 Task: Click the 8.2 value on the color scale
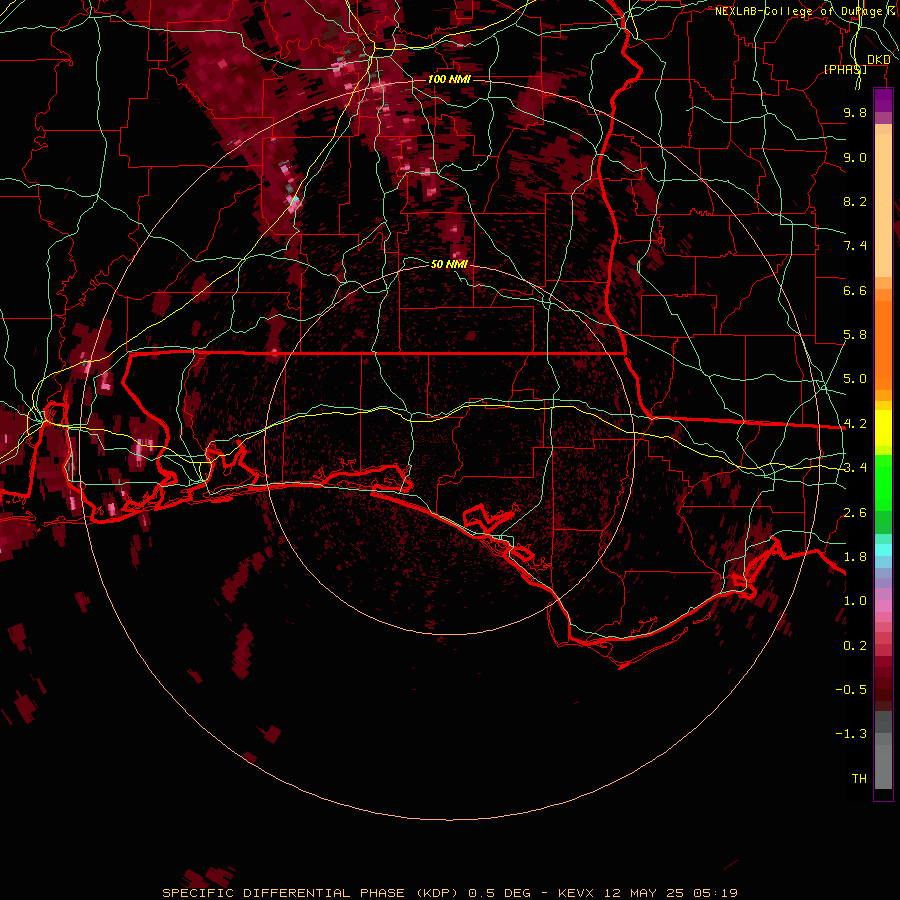coord(855,201)
